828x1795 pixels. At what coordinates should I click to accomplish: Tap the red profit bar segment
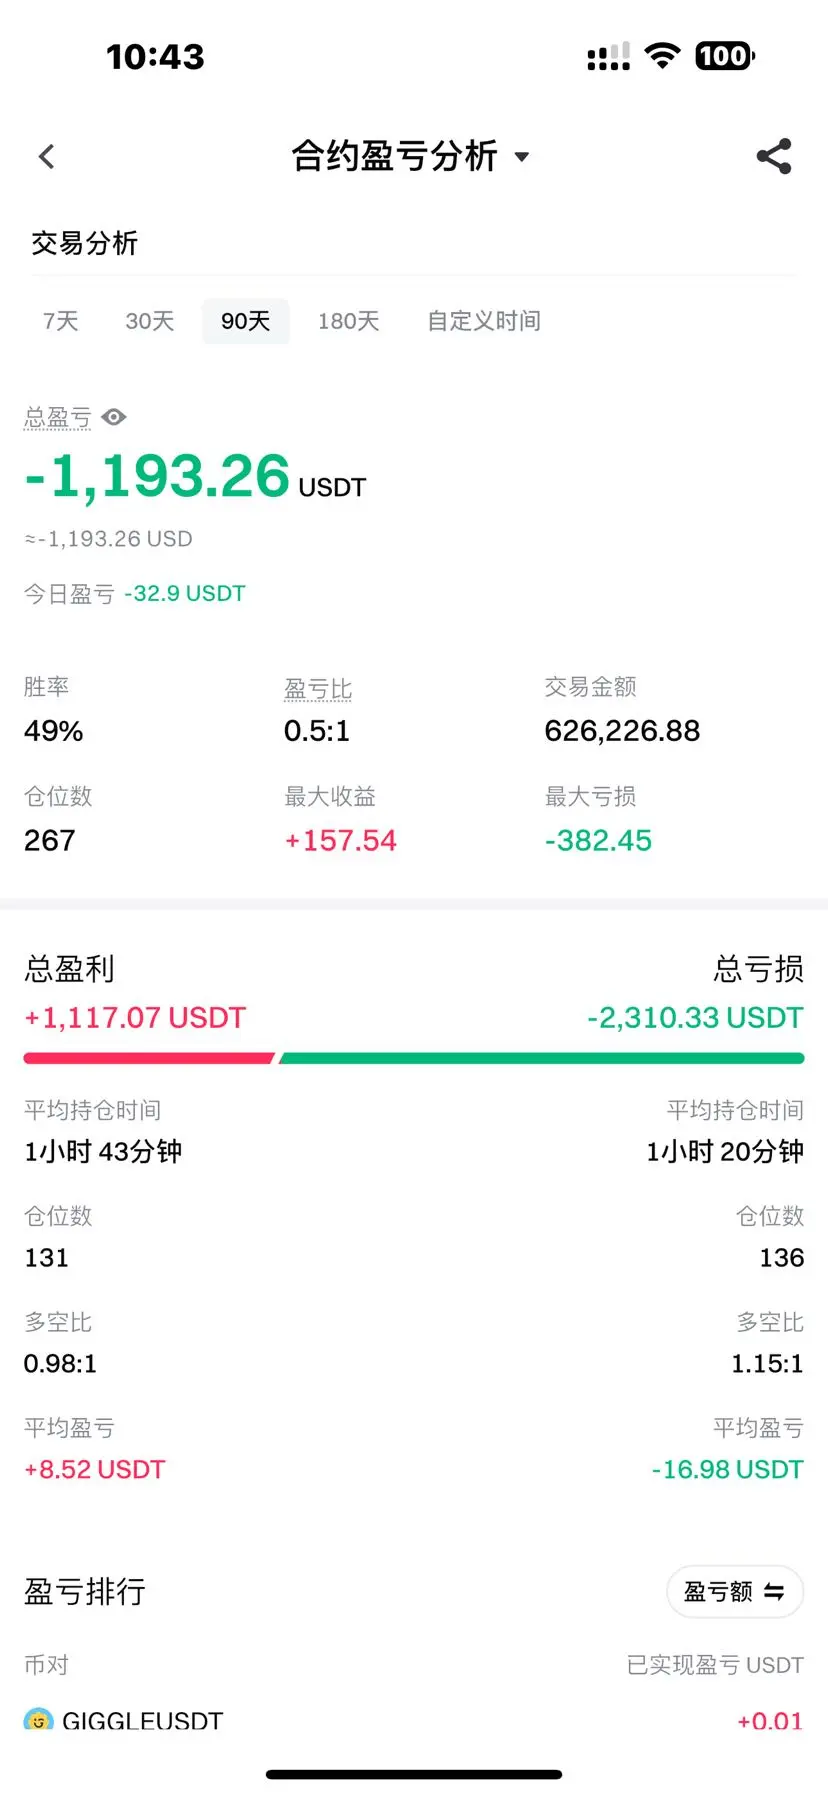pos(148,1058)
